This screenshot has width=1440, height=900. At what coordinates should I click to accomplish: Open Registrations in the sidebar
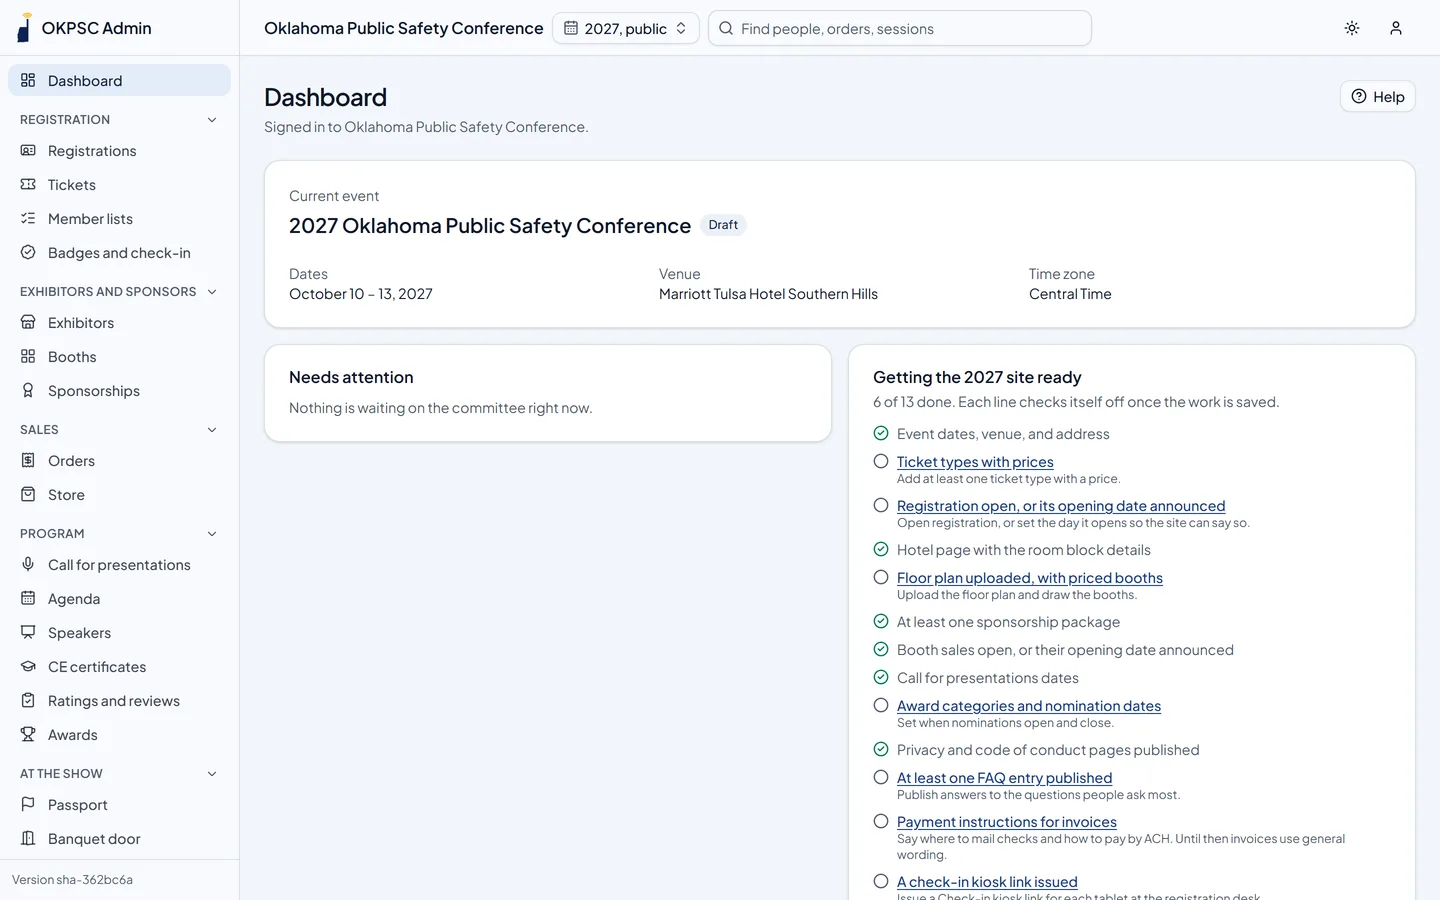click(x=119, y=150)
